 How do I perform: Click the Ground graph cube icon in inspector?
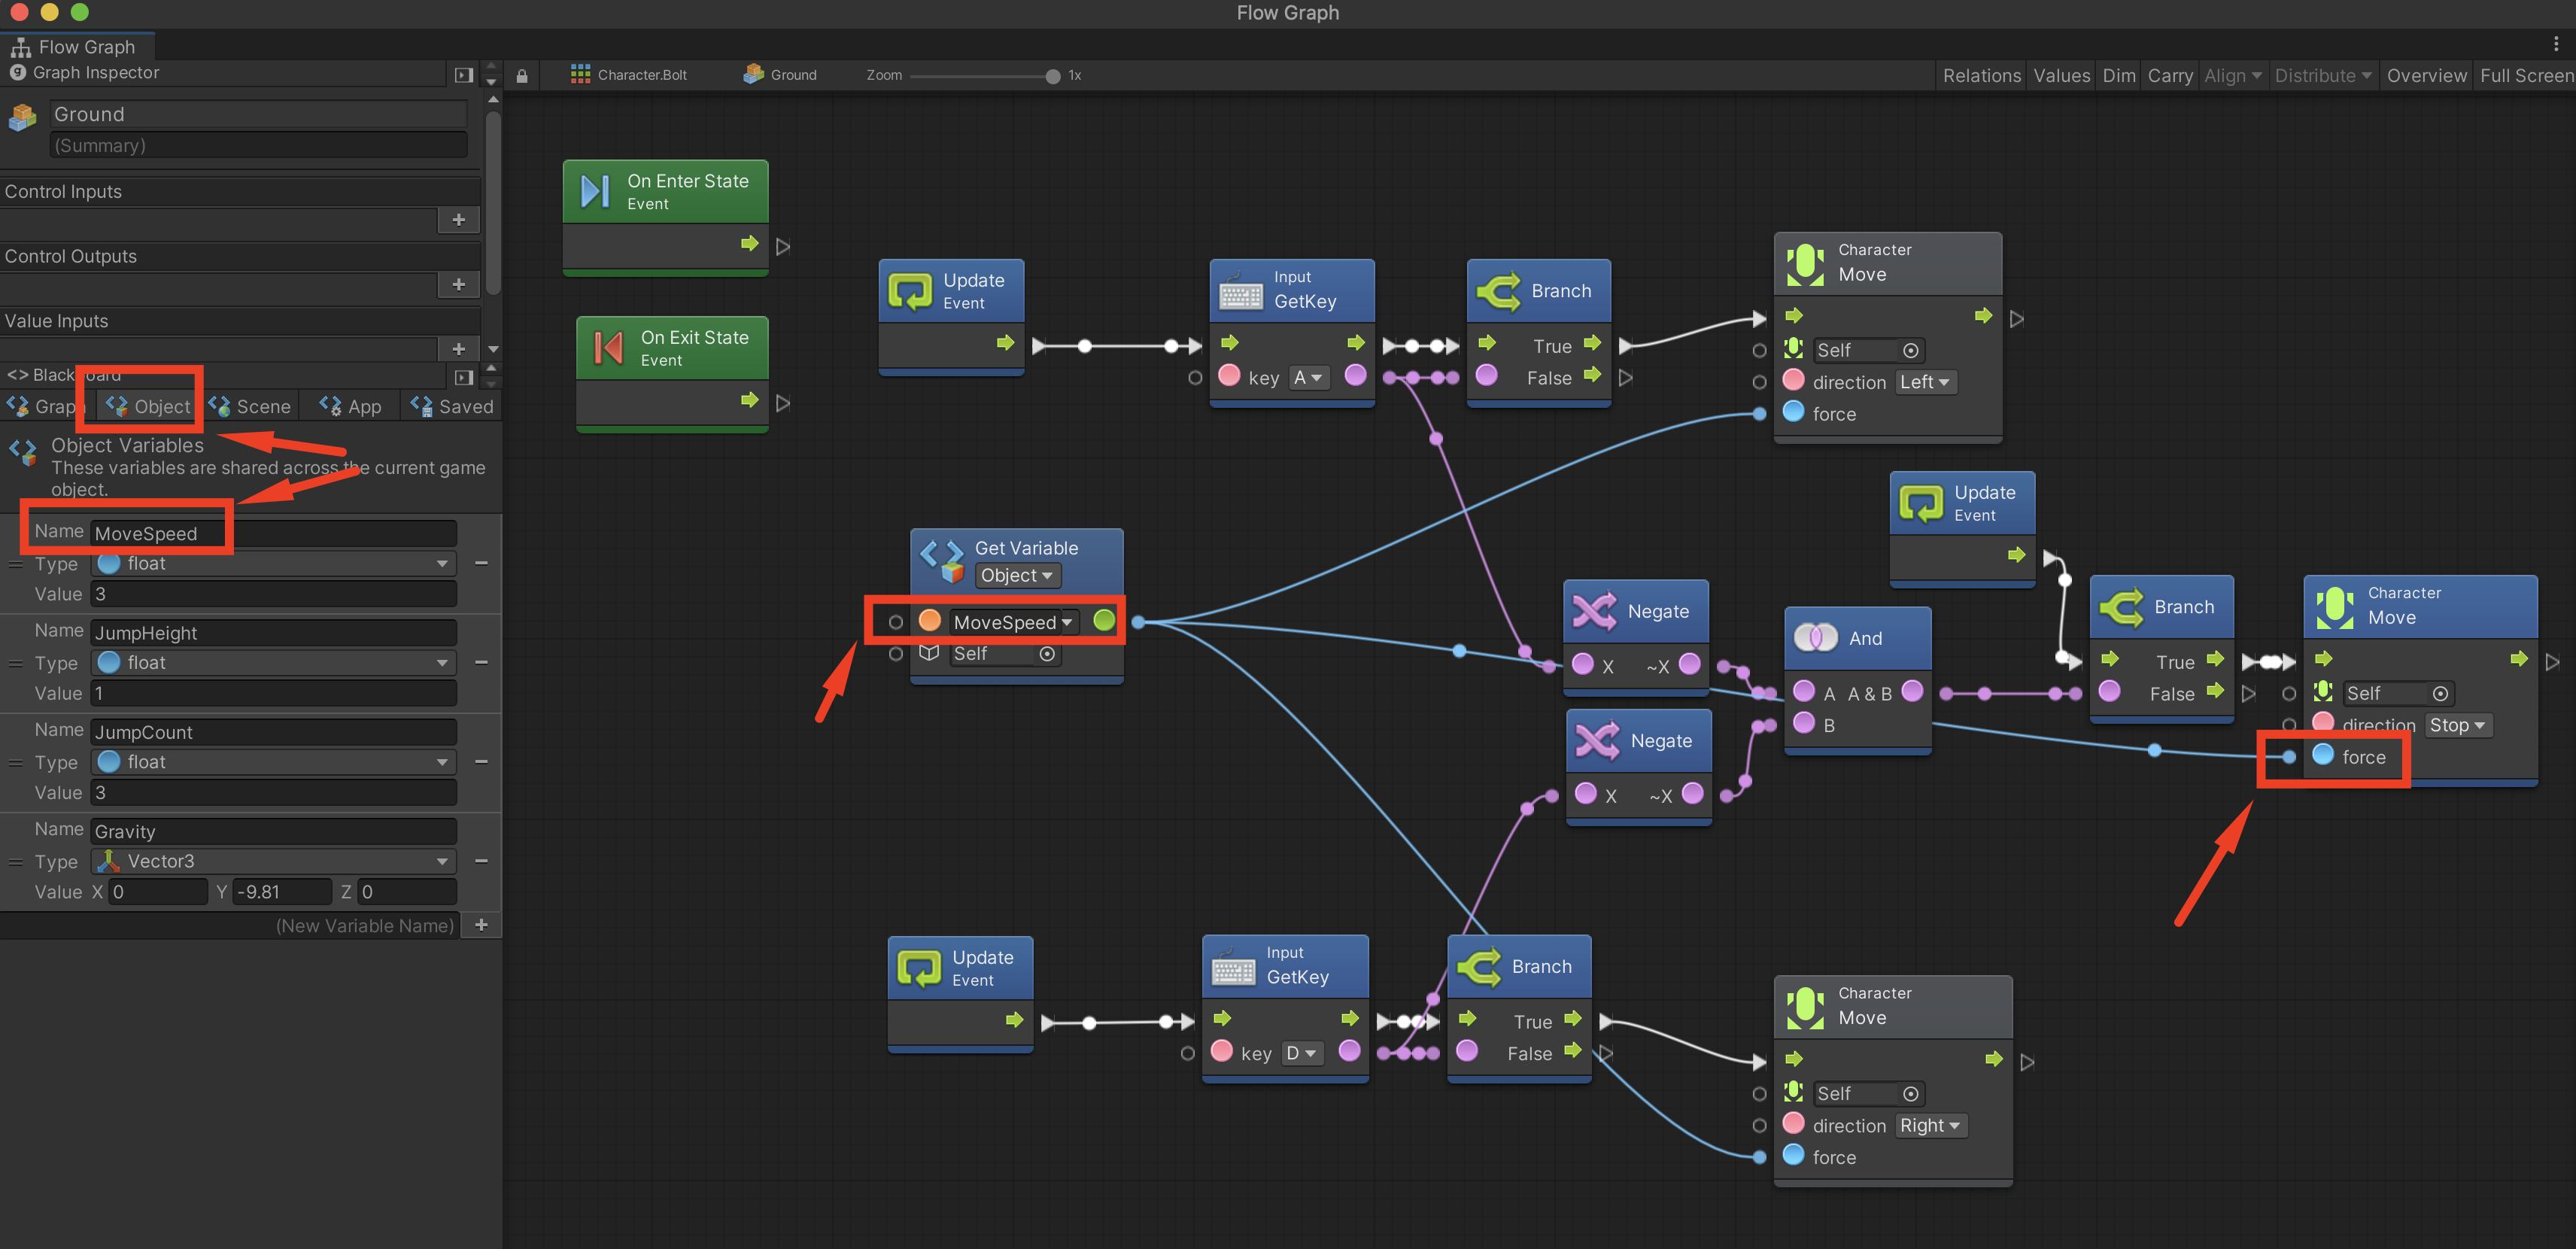(x=22, y=118)
